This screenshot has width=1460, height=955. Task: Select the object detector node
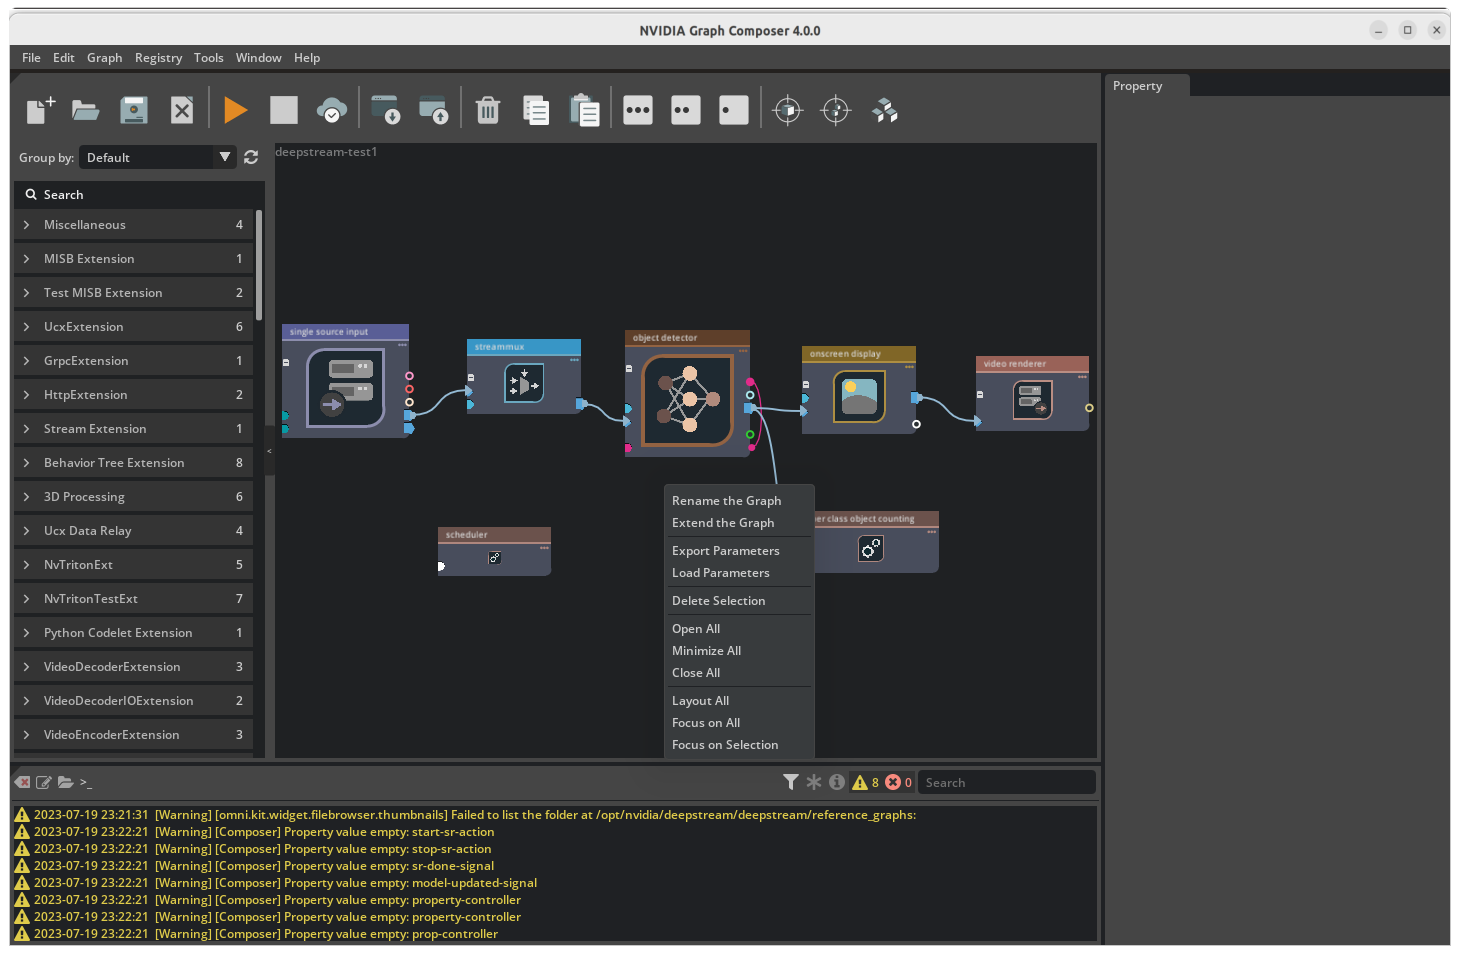[687, 394]
